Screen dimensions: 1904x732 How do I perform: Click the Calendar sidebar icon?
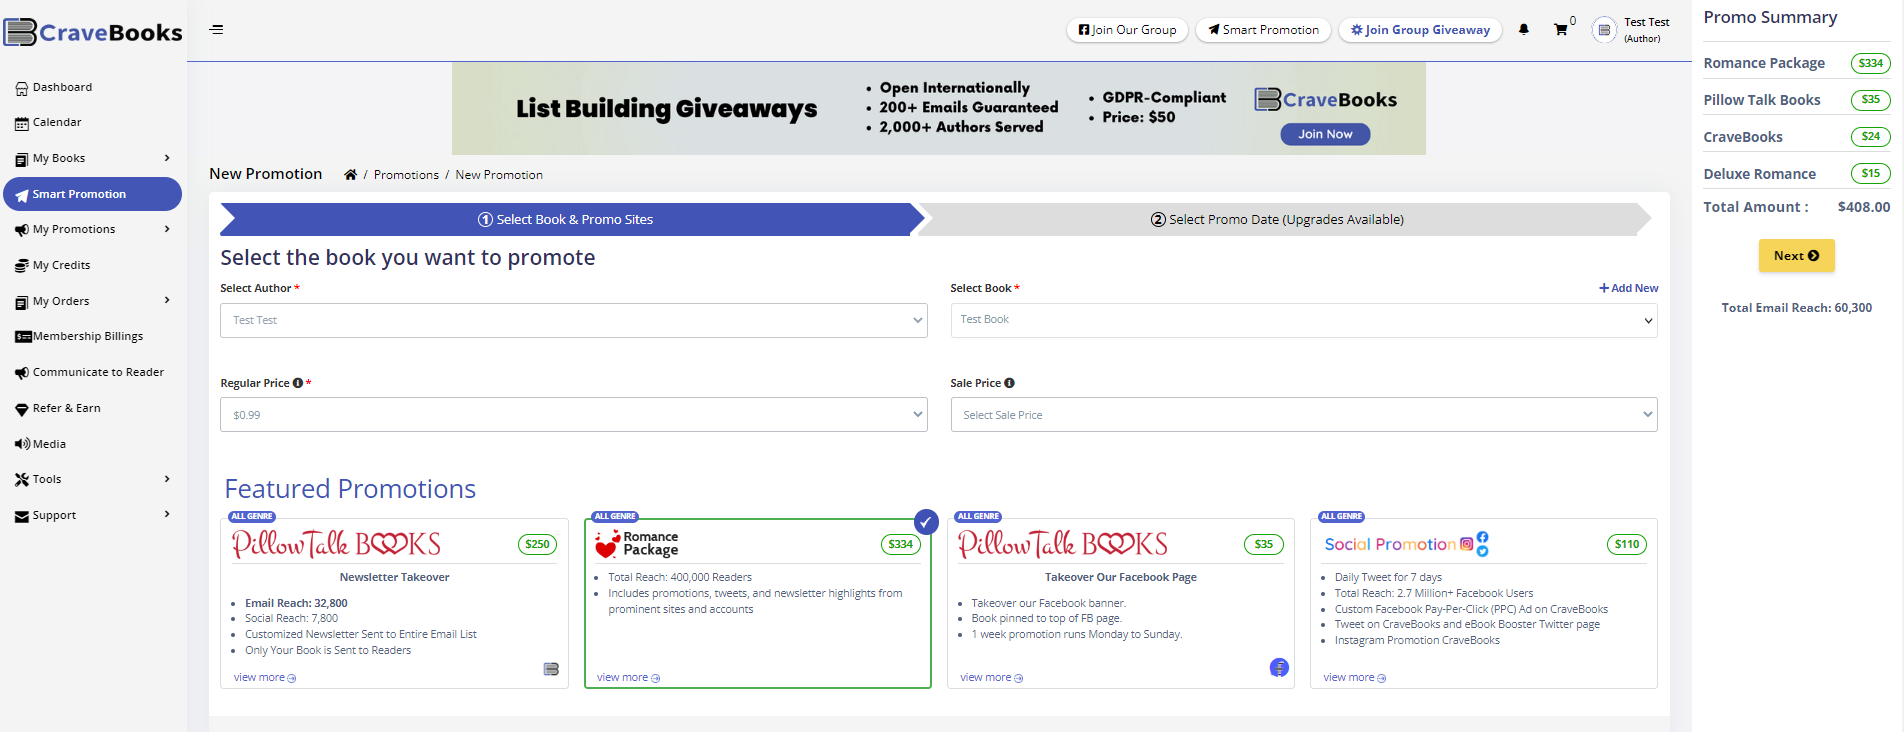[22, 123]
